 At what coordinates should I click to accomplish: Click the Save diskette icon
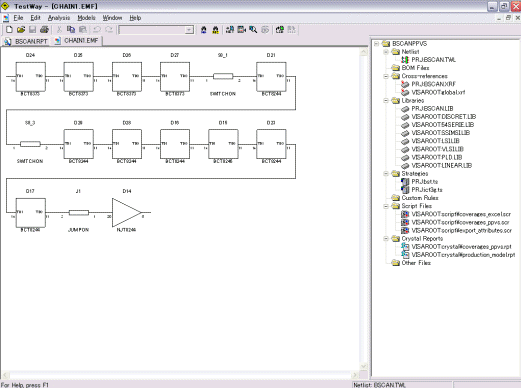32,30
